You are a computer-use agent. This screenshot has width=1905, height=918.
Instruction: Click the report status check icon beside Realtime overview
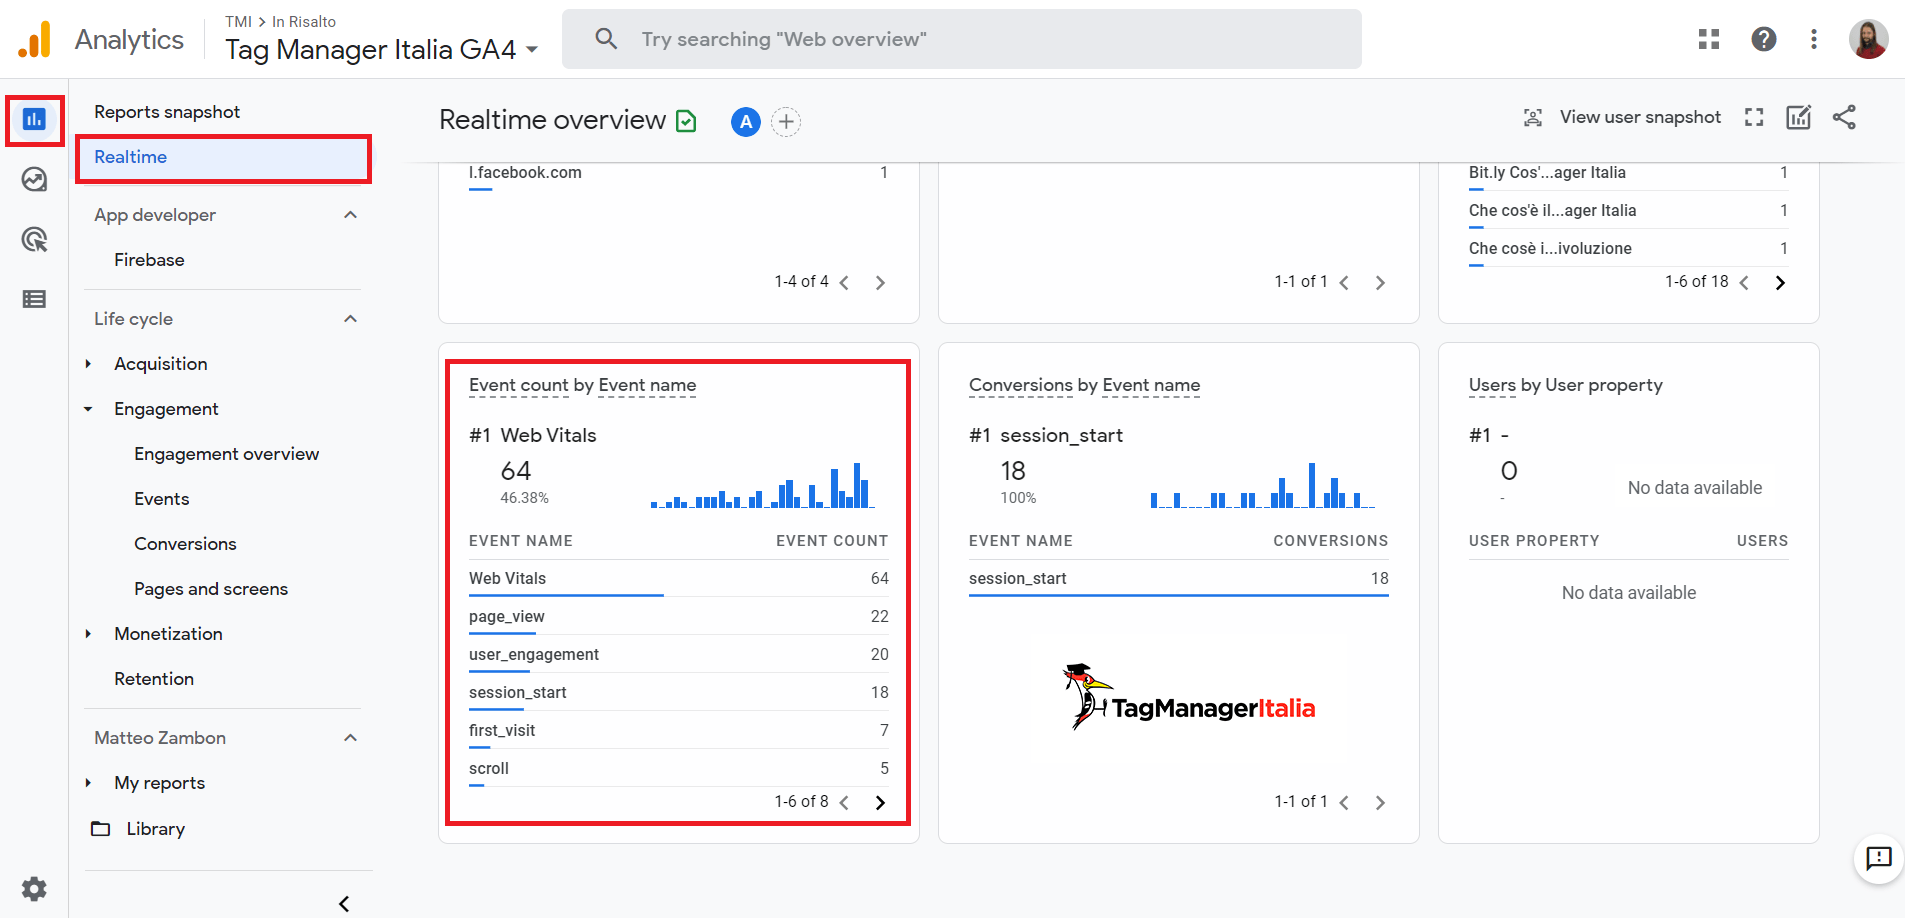(x=686, y=121)
